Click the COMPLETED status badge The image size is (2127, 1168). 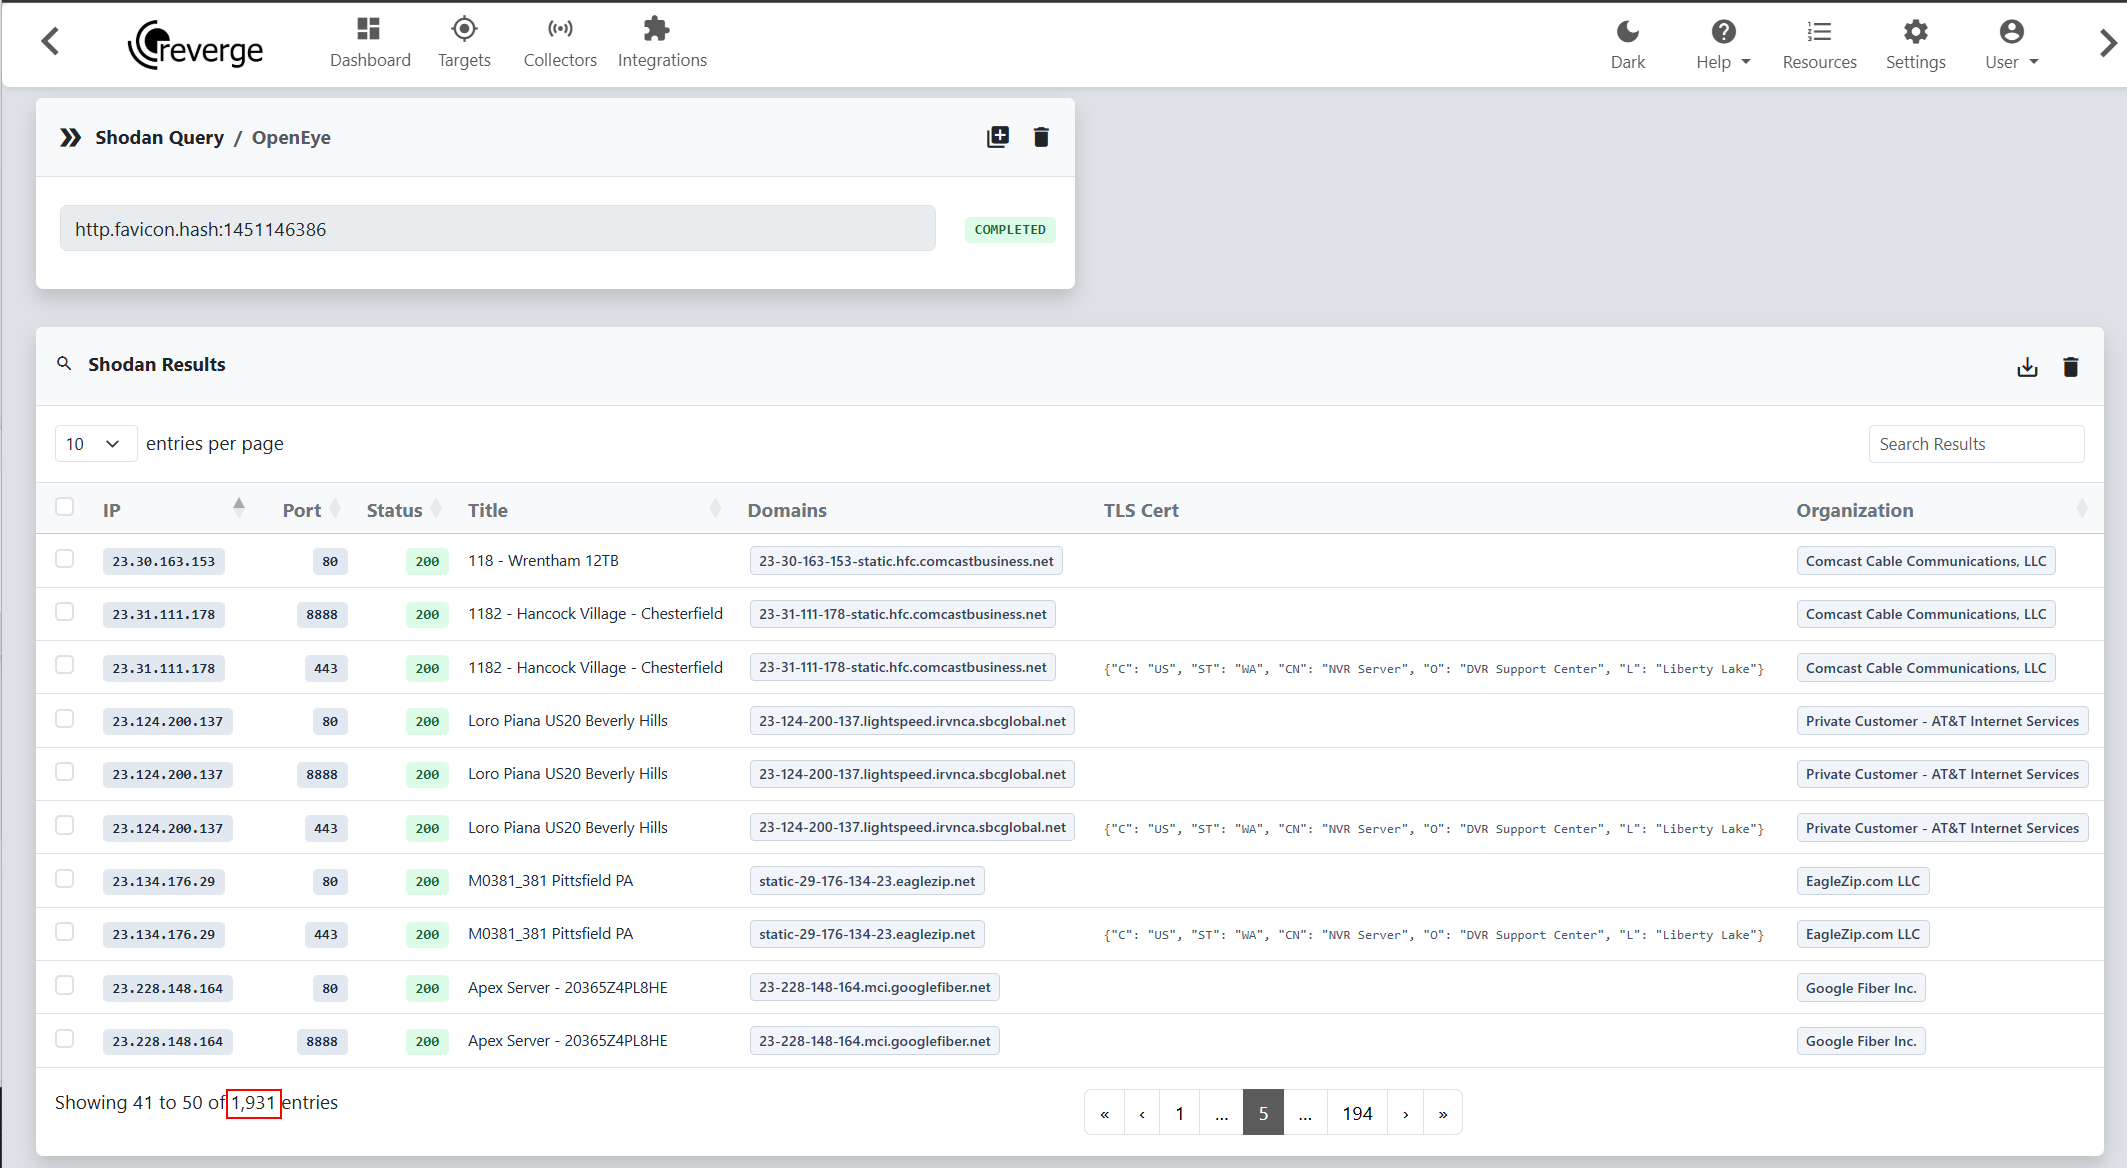click(1010, 229)
